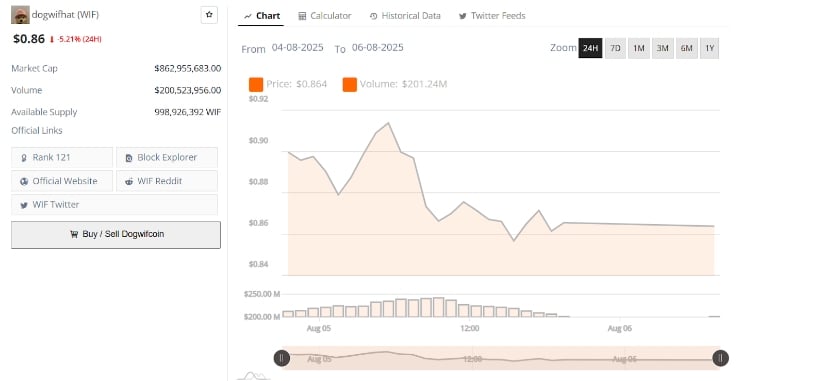Image resolution: width=825 pixels, height=381 pixels.
Task: Select the 7D zoom option
Action: pos(615,48)
